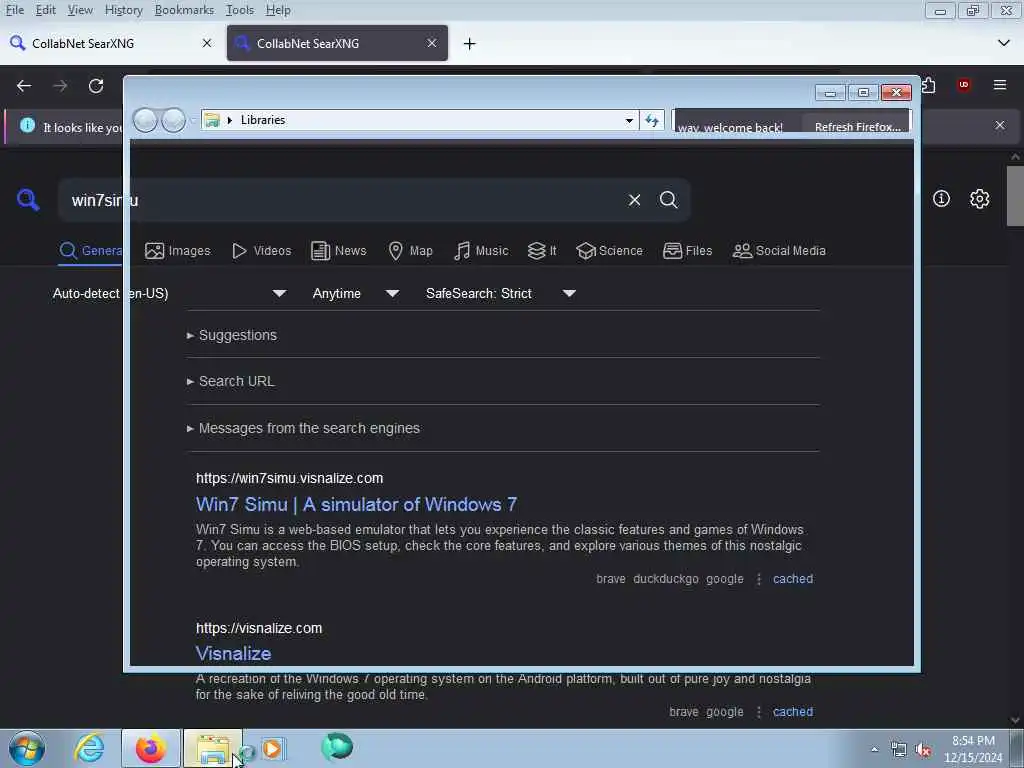The height and width of the screenshot is (768, 1024).
Task: Open the Visnalize result link
Action: click(233, 654)
